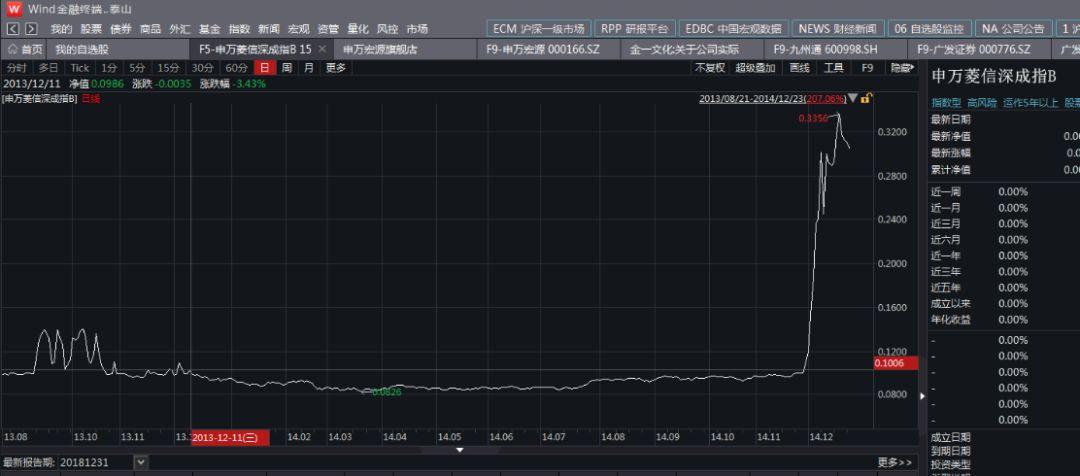Open the date range dropdown triangle
This screenshot has height=476, width=1080.
[853, 99]
